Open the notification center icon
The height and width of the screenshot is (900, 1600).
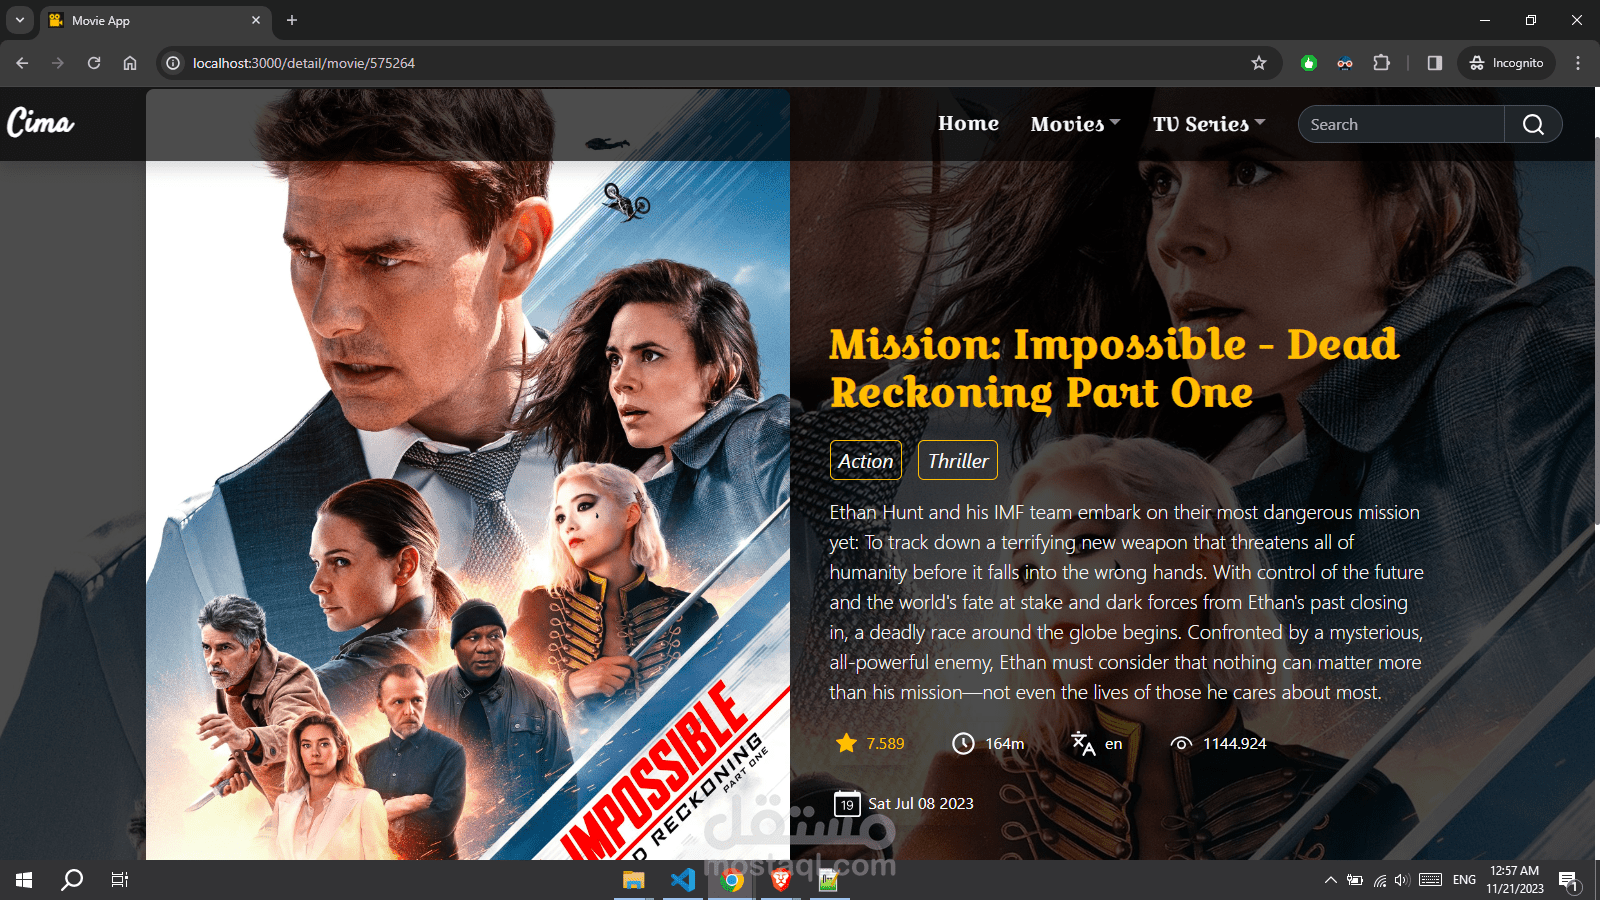1568,880
